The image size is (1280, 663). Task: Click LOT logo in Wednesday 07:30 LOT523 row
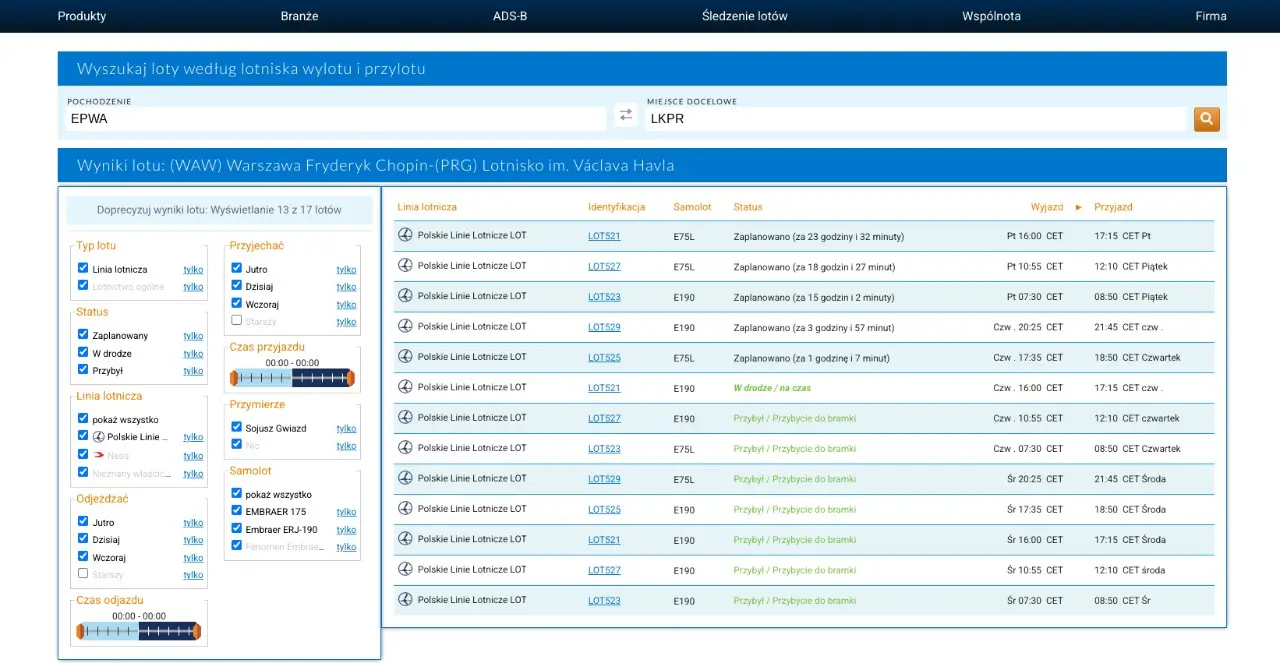pos(405,600)
